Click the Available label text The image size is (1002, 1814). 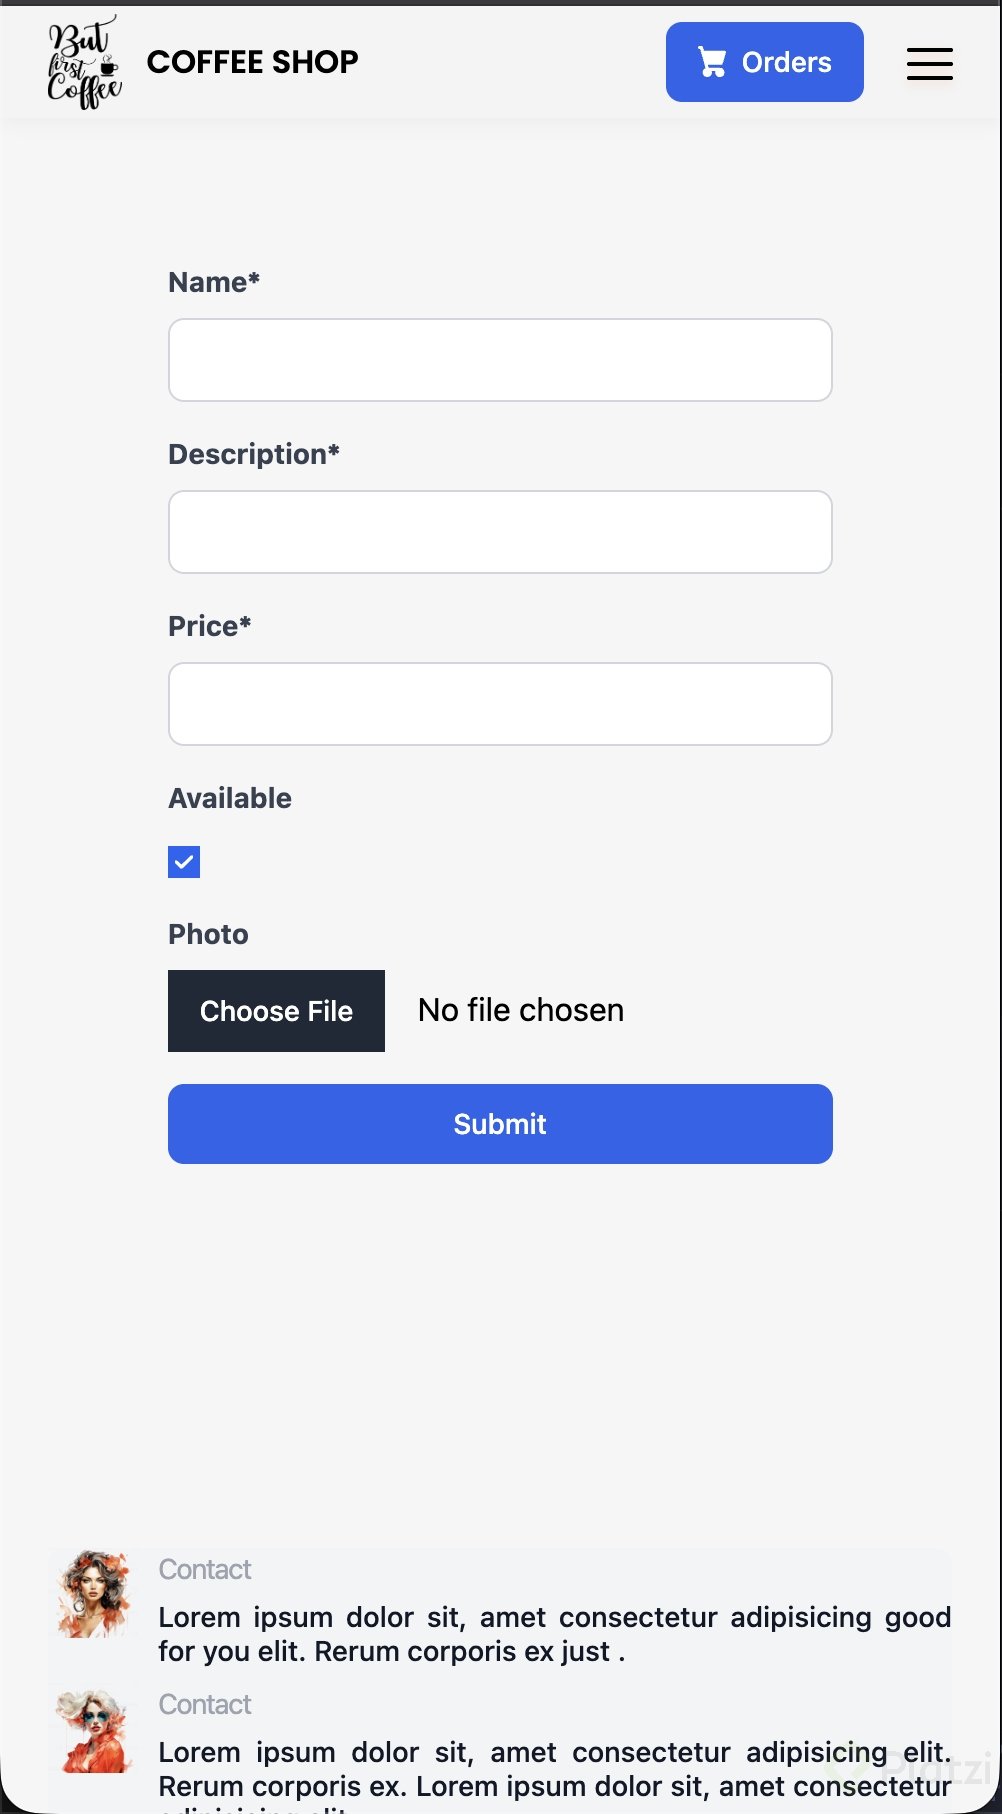click(x=230, y=798)
